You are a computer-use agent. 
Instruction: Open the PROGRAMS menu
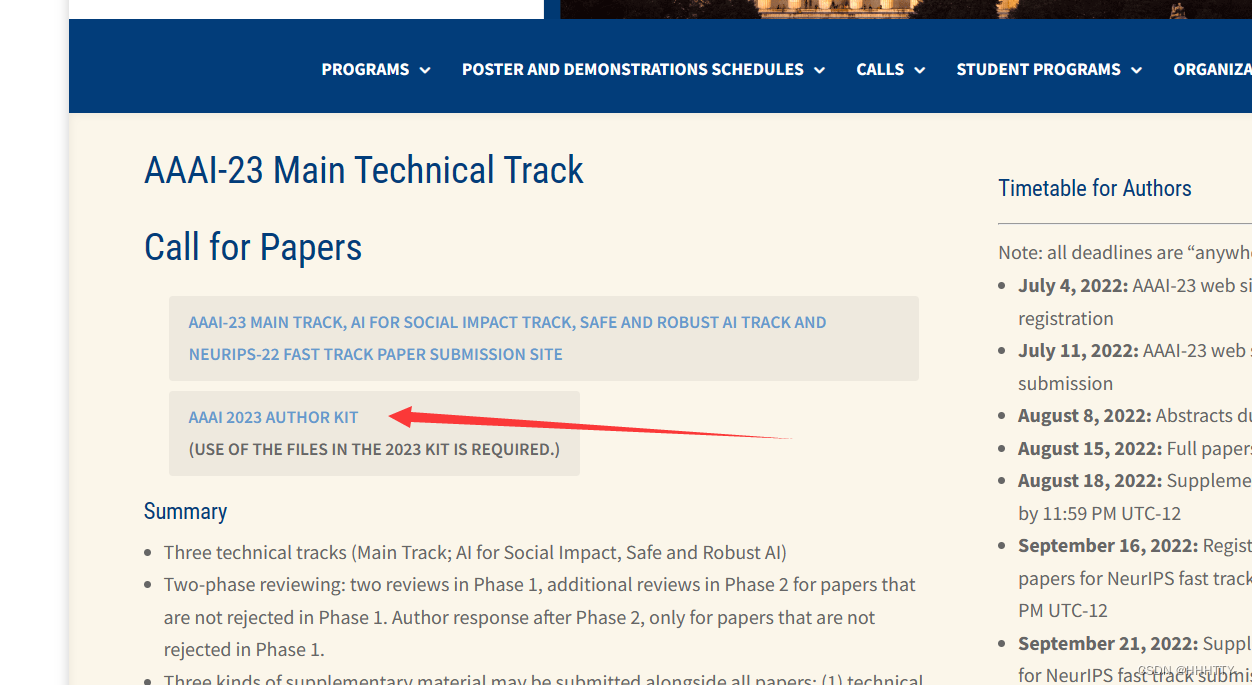pos(365,70)
